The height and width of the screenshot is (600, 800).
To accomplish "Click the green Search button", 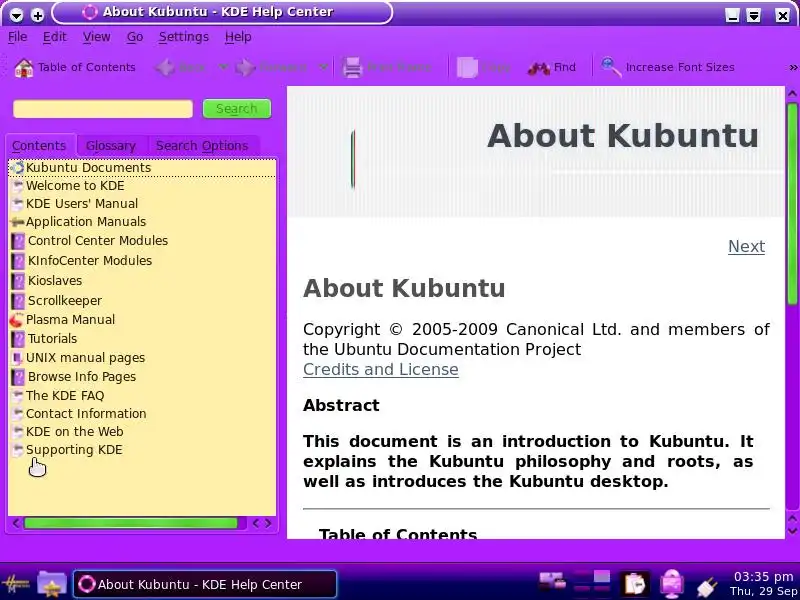I will 237,109.
